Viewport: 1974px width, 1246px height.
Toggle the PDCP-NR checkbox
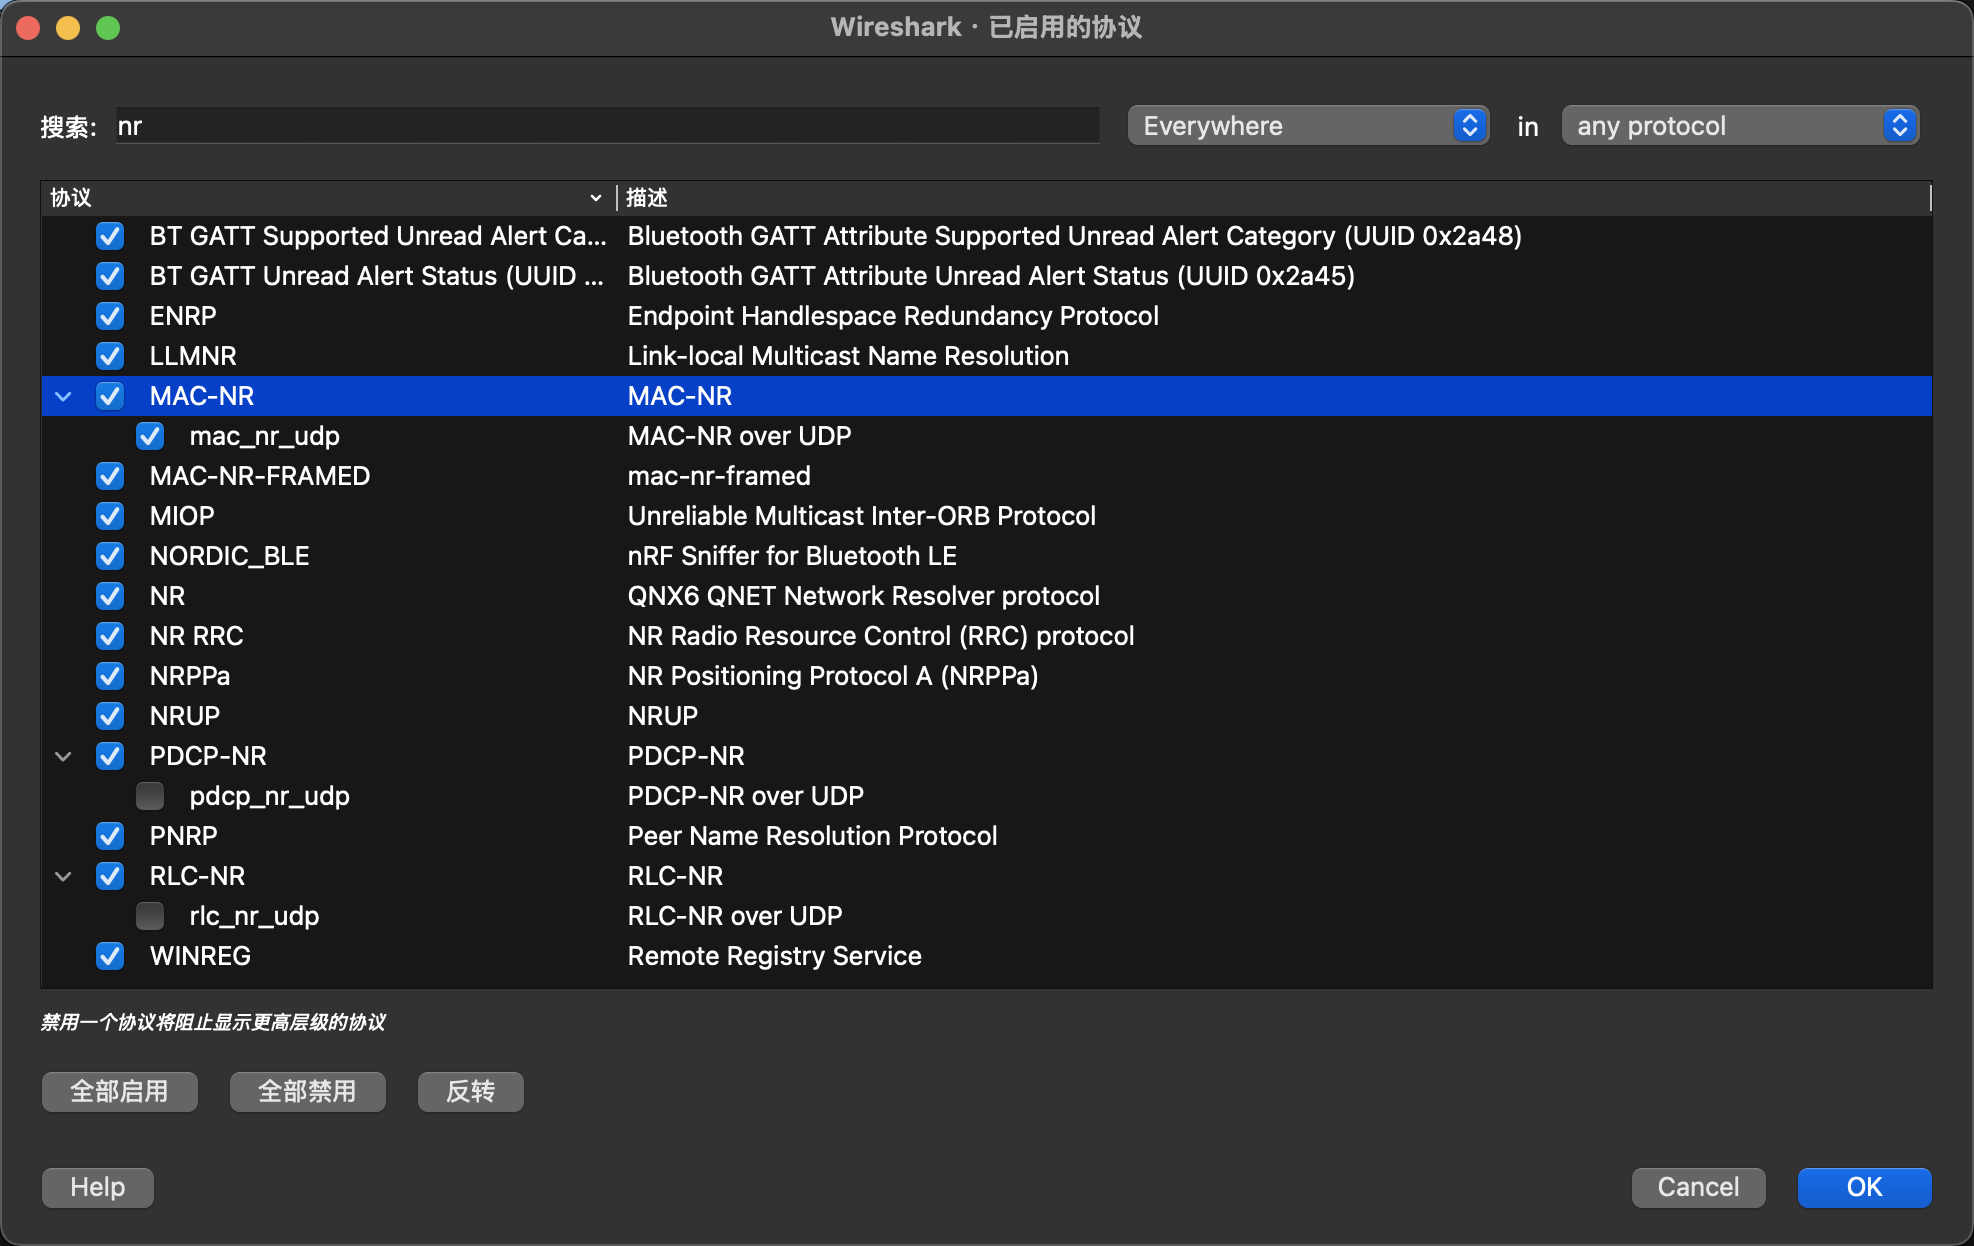(x=110, y=756)
